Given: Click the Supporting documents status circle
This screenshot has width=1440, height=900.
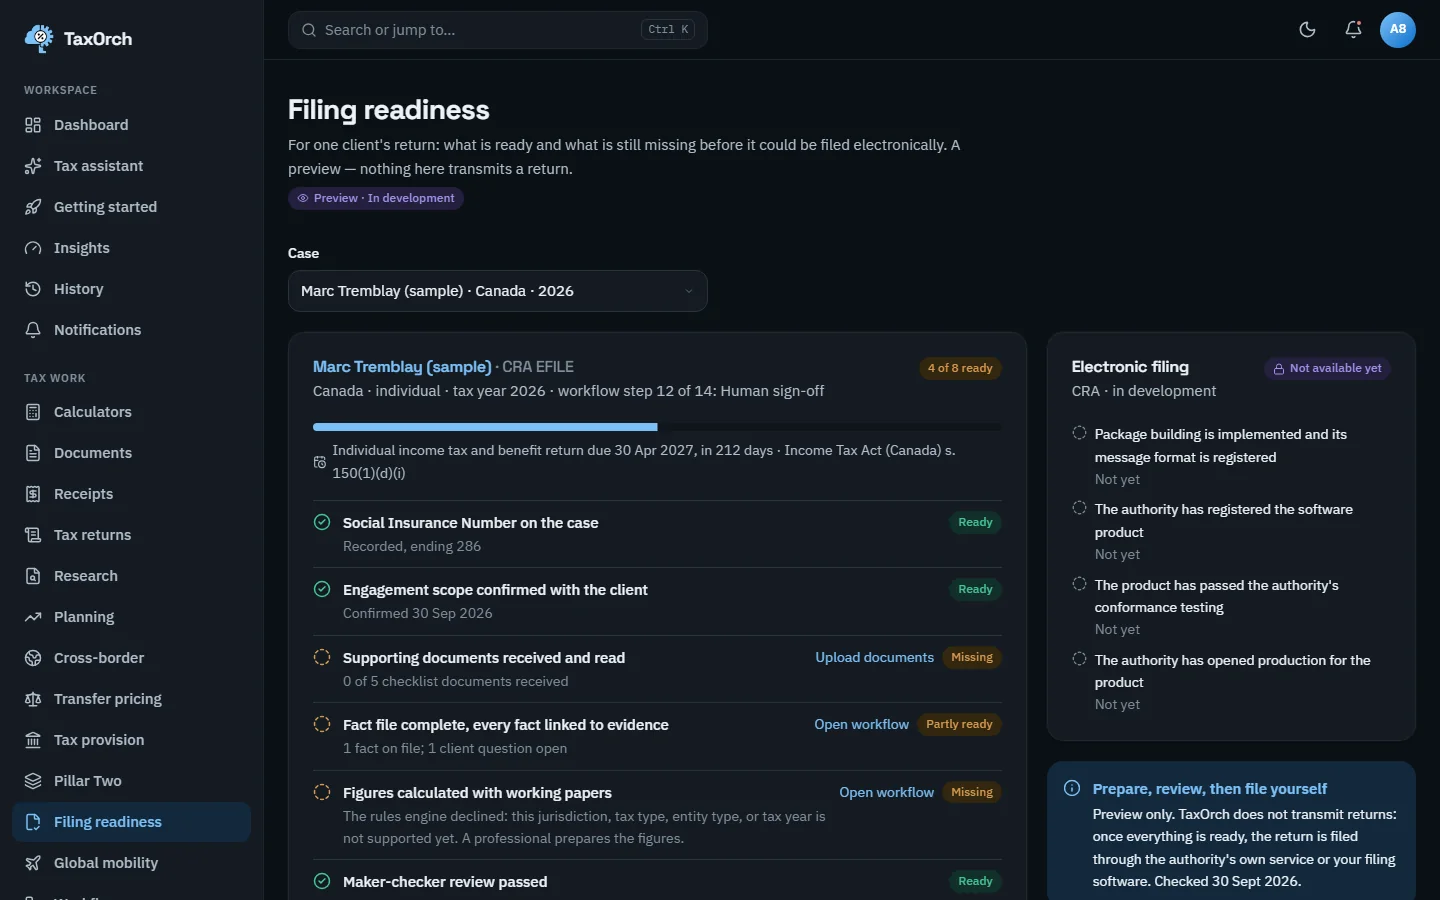Looking at the screenshot, I should tap(322, 657).
